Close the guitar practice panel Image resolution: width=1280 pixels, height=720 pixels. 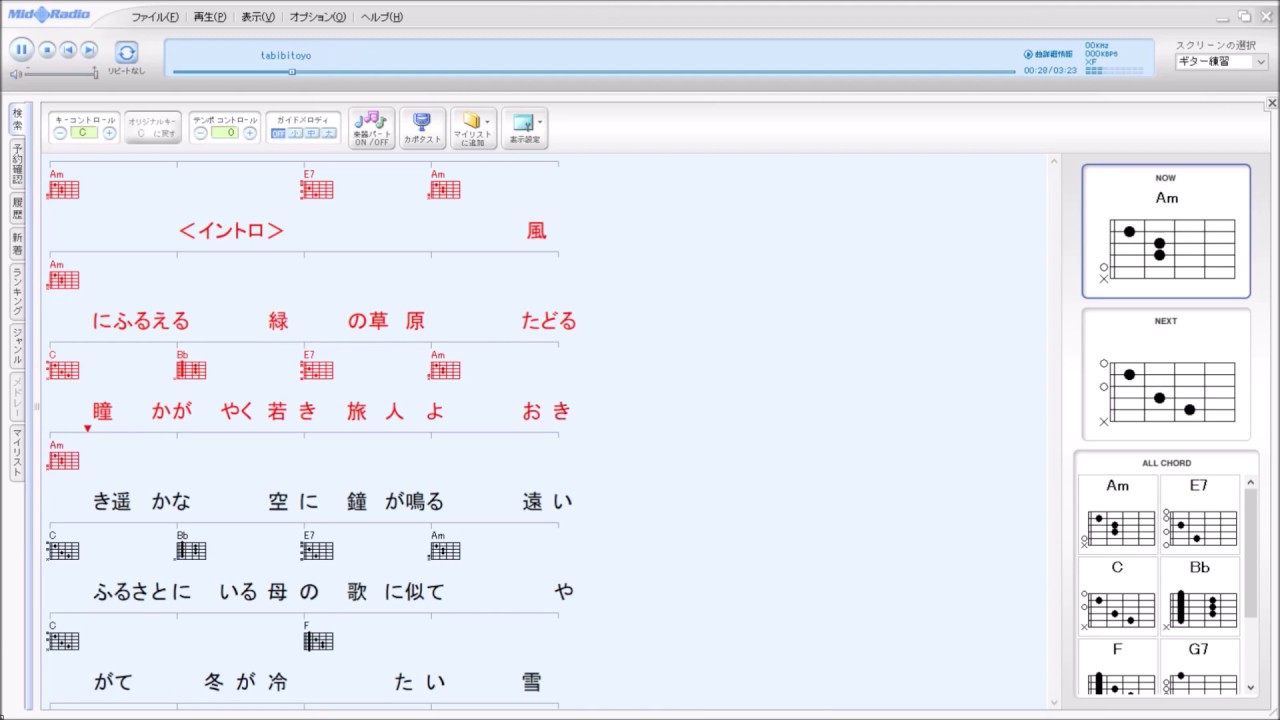pos(1272,103)
